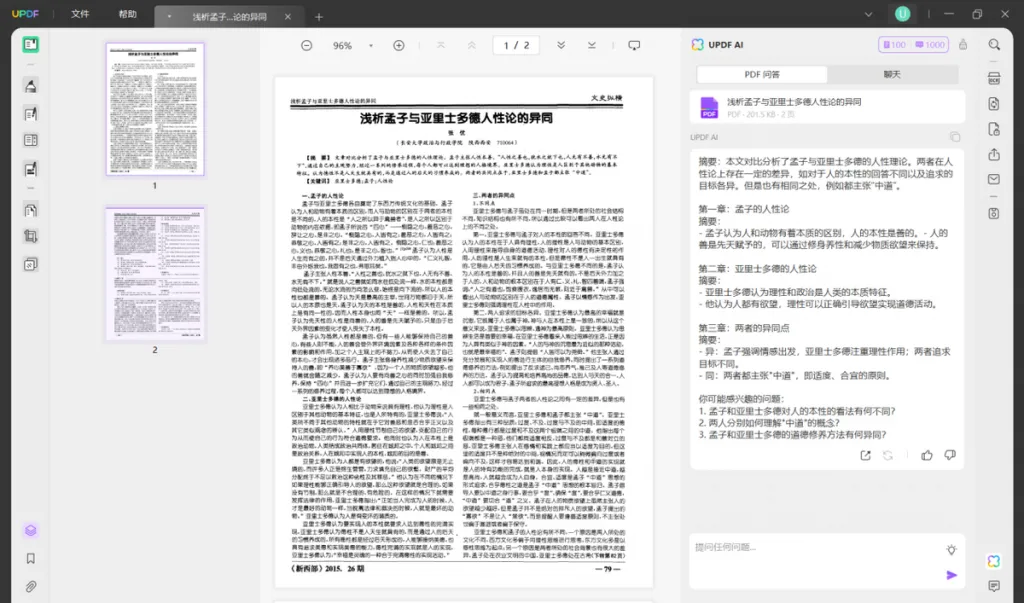
Task: Jump to the last page
Action: tap(591, 45)
